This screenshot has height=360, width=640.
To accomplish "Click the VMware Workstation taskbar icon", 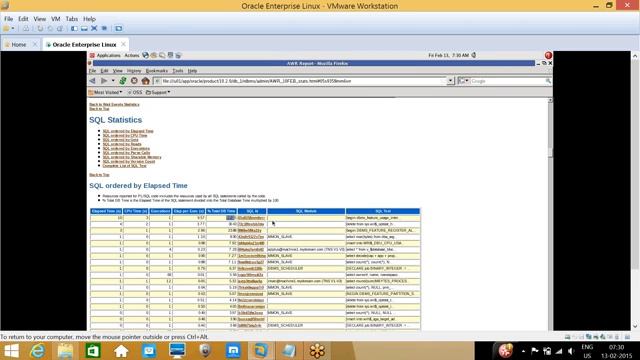I will [x=261, y=351].
